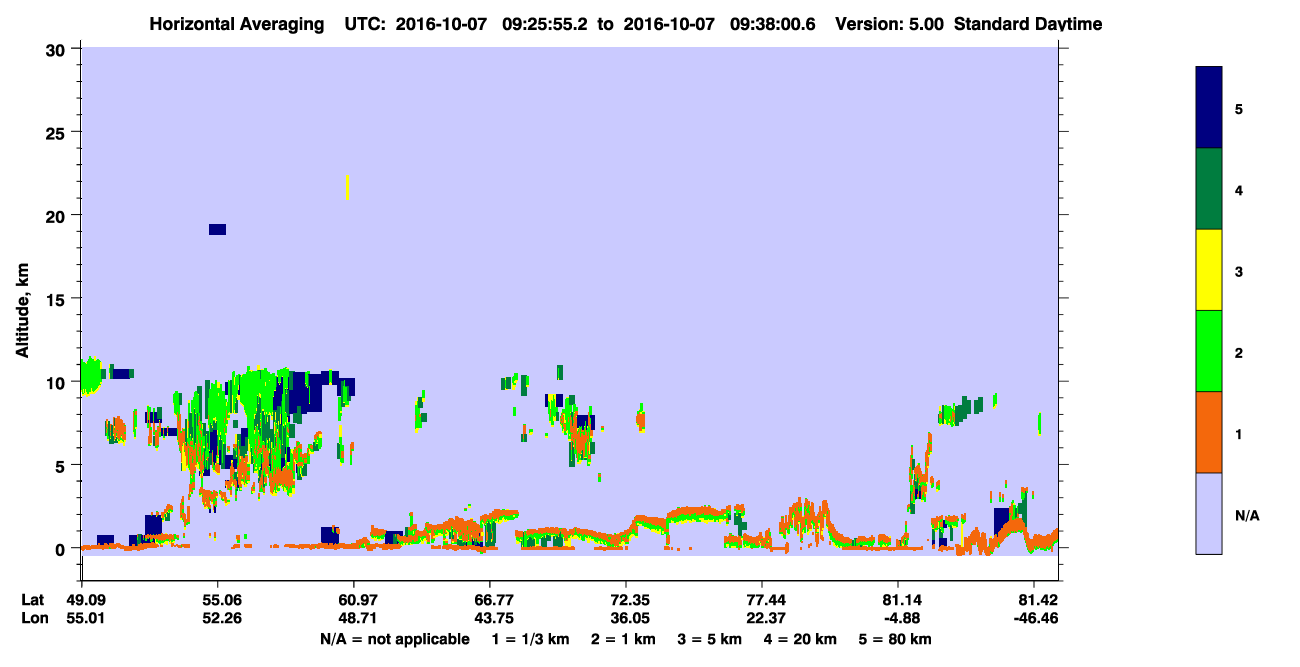This screenshot has height=667, width=1300.
Task: Click the colorbar label '3'
Action: coord(1238,270)
